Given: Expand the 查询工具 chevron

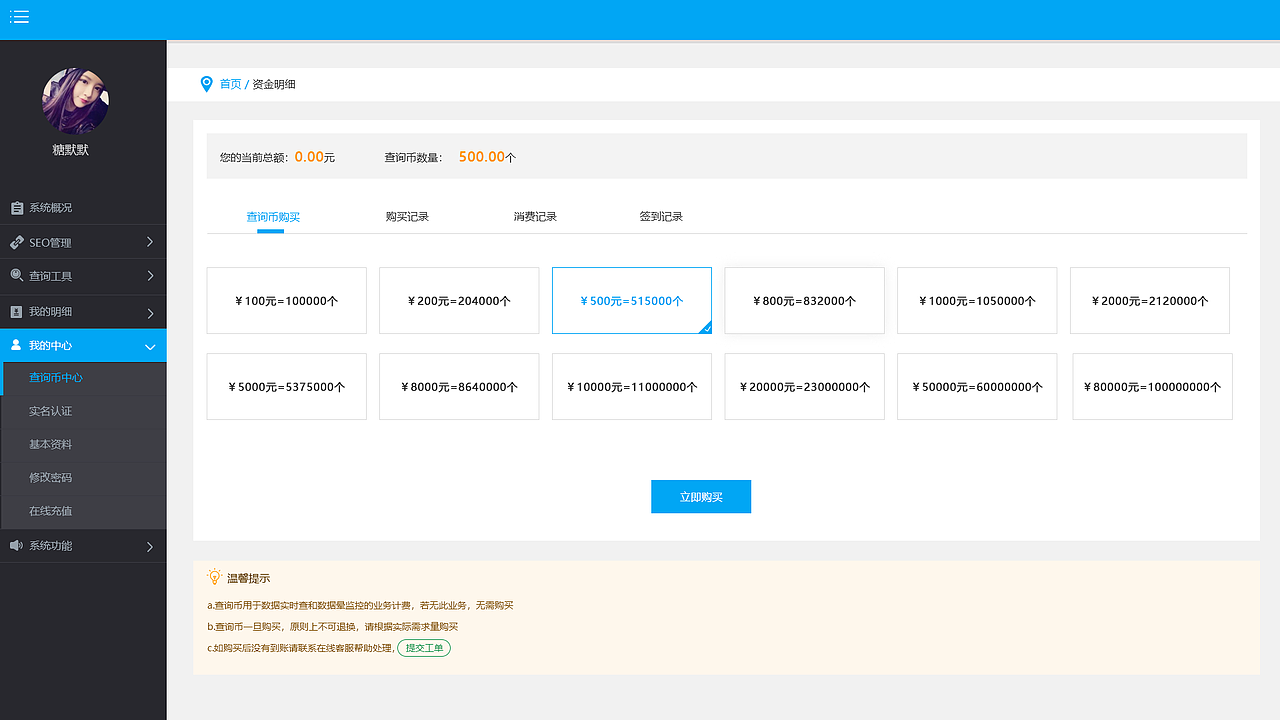Looking at the screenshot, I should [150, 276].
